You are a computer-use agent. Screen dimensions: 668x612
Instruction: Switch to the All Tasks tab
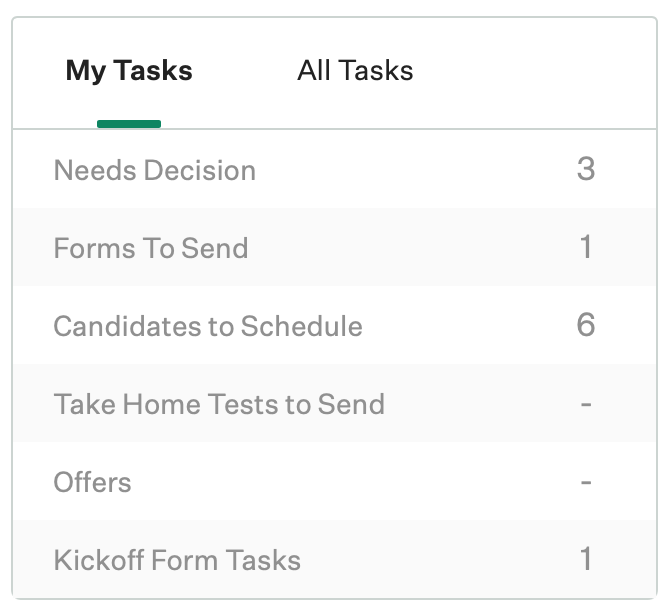point(355,71)
